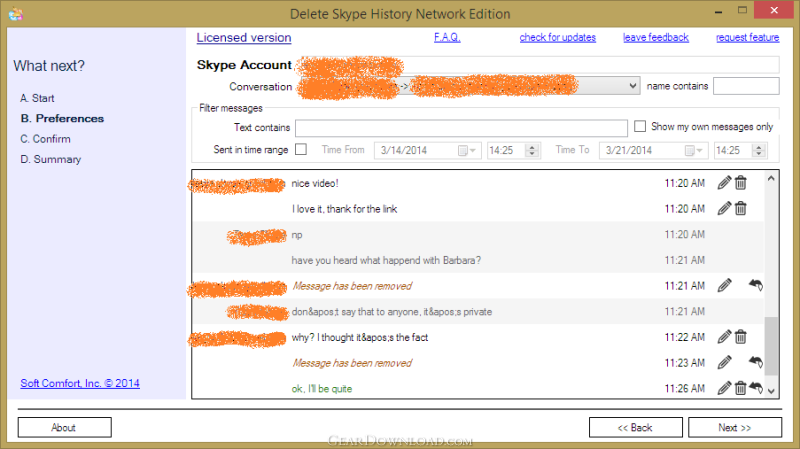Viewport: 800px width, 449px height.
Task: Click the message list scrollbar down arrow
Action: 771,391
